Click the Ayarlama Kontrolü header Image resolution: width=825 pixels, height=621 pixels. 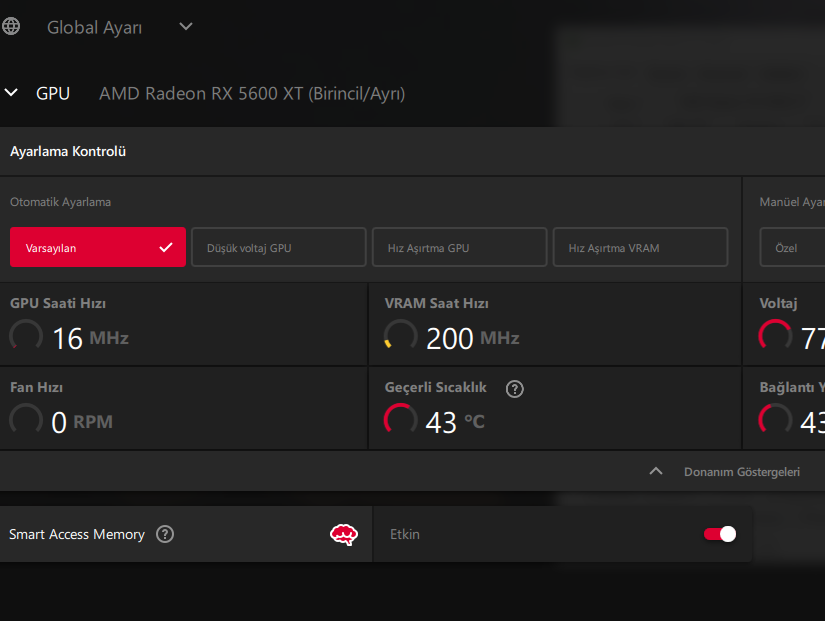(68, 152)
